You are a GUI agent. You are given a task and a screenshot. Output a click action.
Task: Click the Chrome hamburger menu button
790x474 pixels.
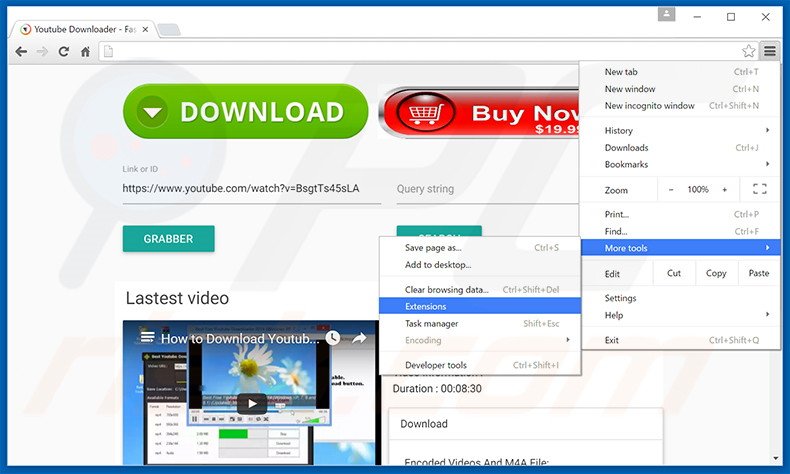[769, 51]
